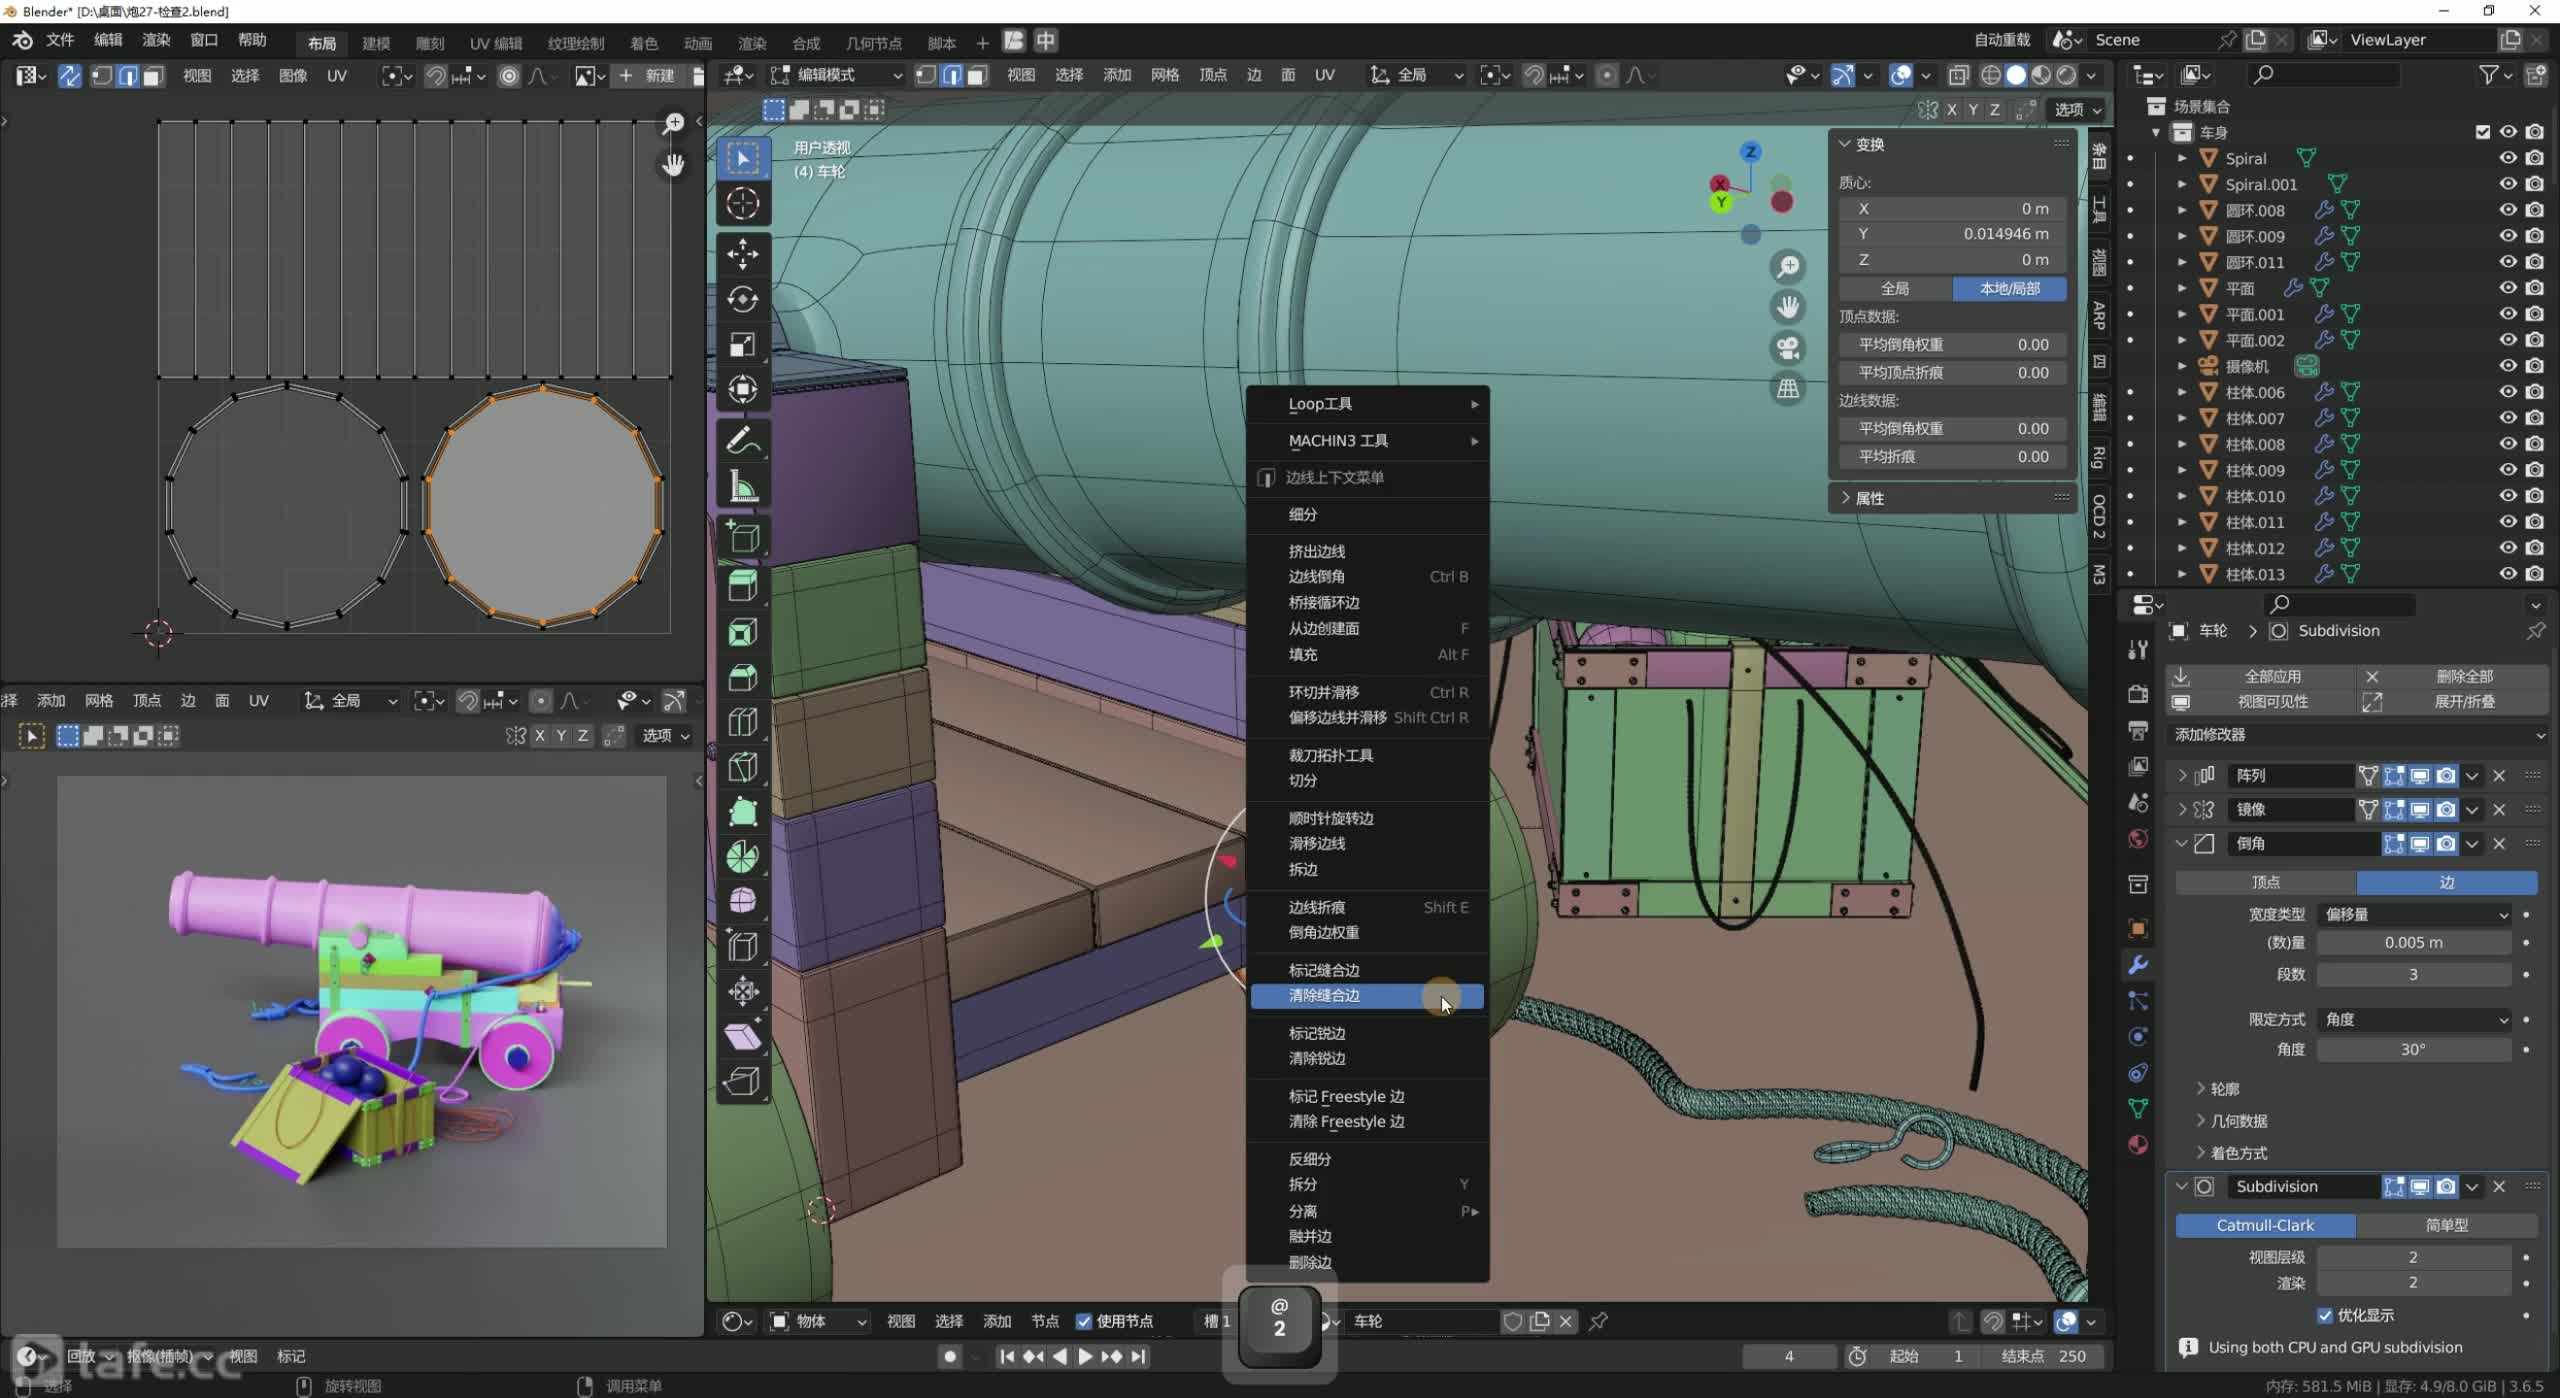
Task: Adjust the bevel 角度 30° slider
Action: pyautogui.click(x=2413, y=1049)
